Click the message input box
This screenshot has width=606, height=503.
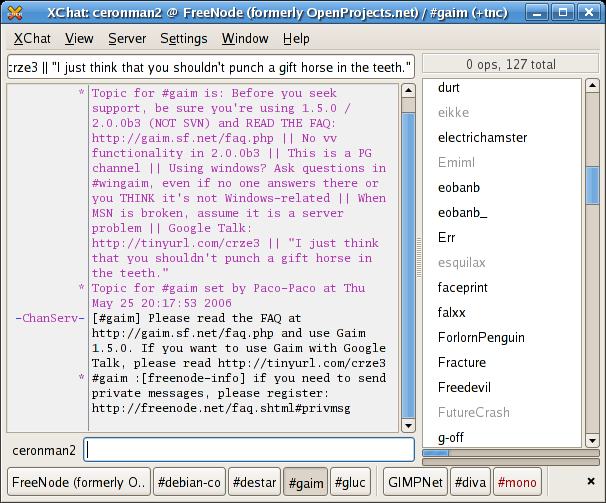[x=249, y=450]
